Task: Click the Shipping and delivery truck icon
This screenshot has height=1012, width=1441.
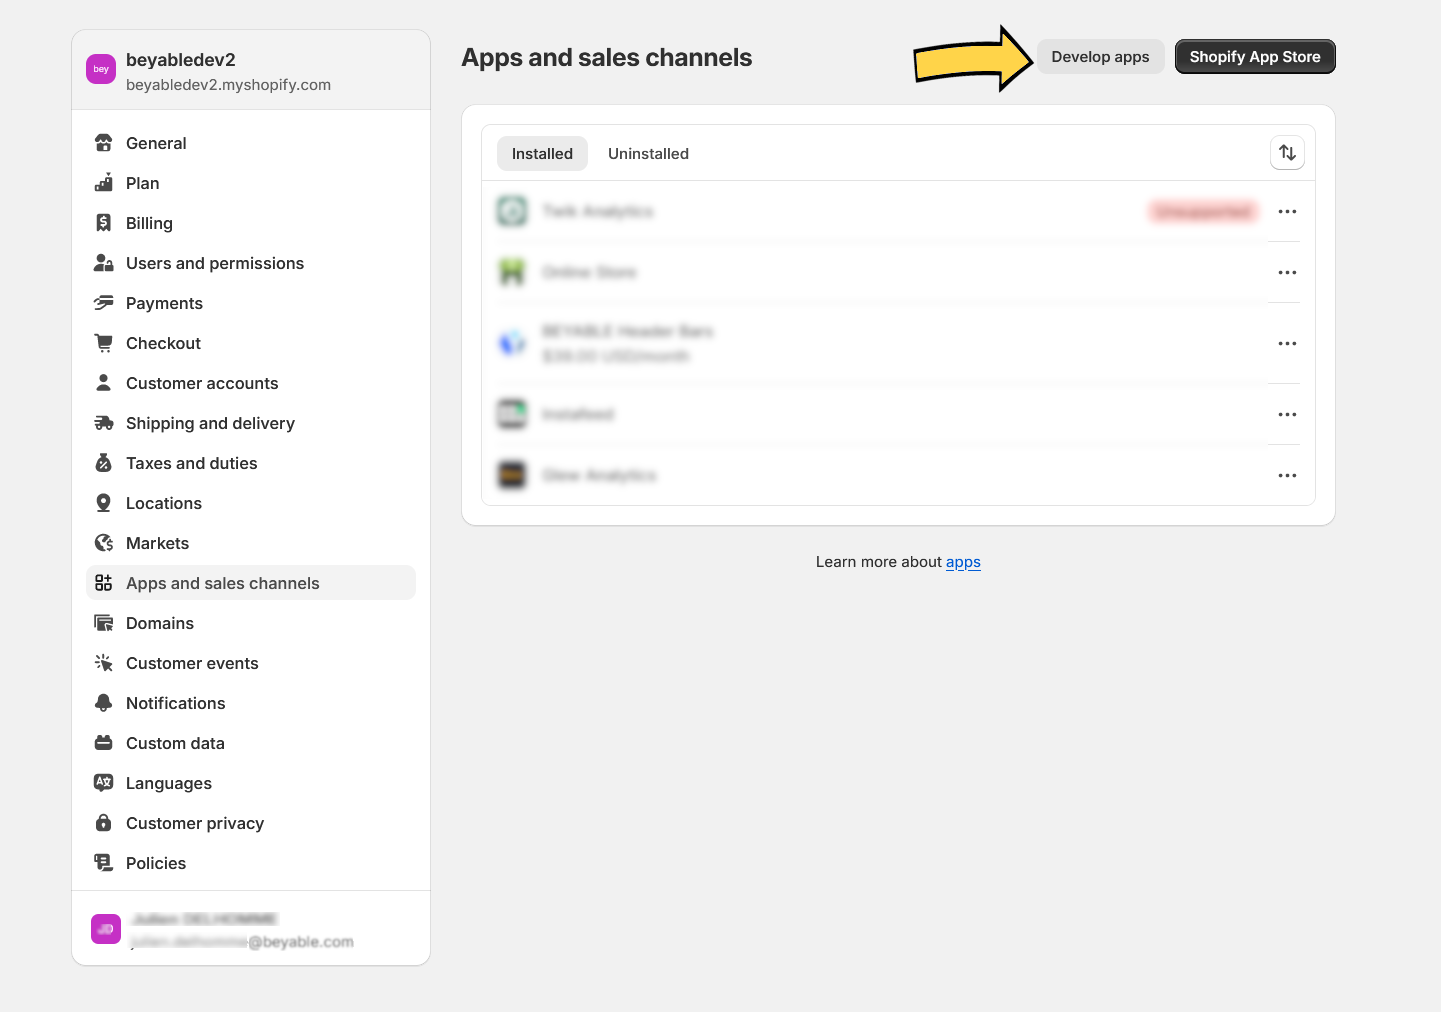Action: (103, 423)
